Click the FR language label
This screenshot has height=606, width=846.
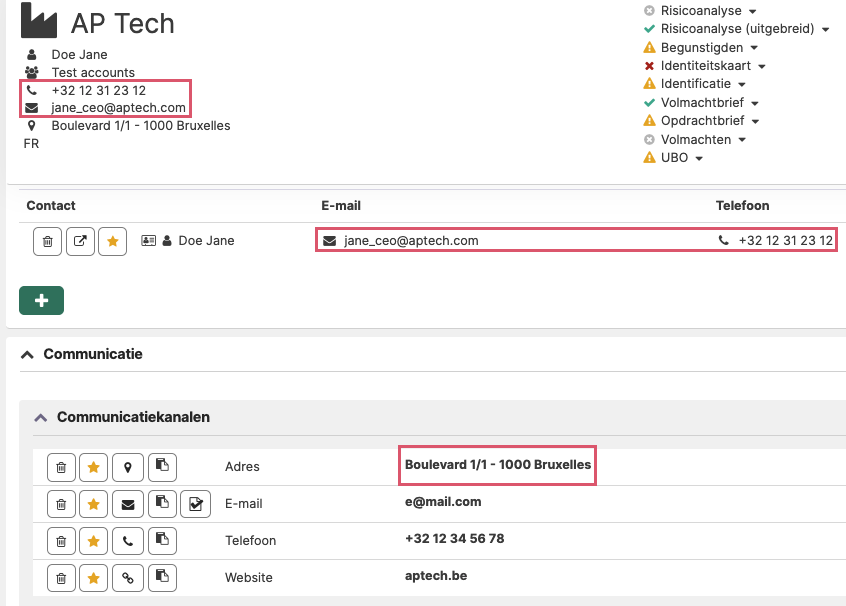[31, 144]
